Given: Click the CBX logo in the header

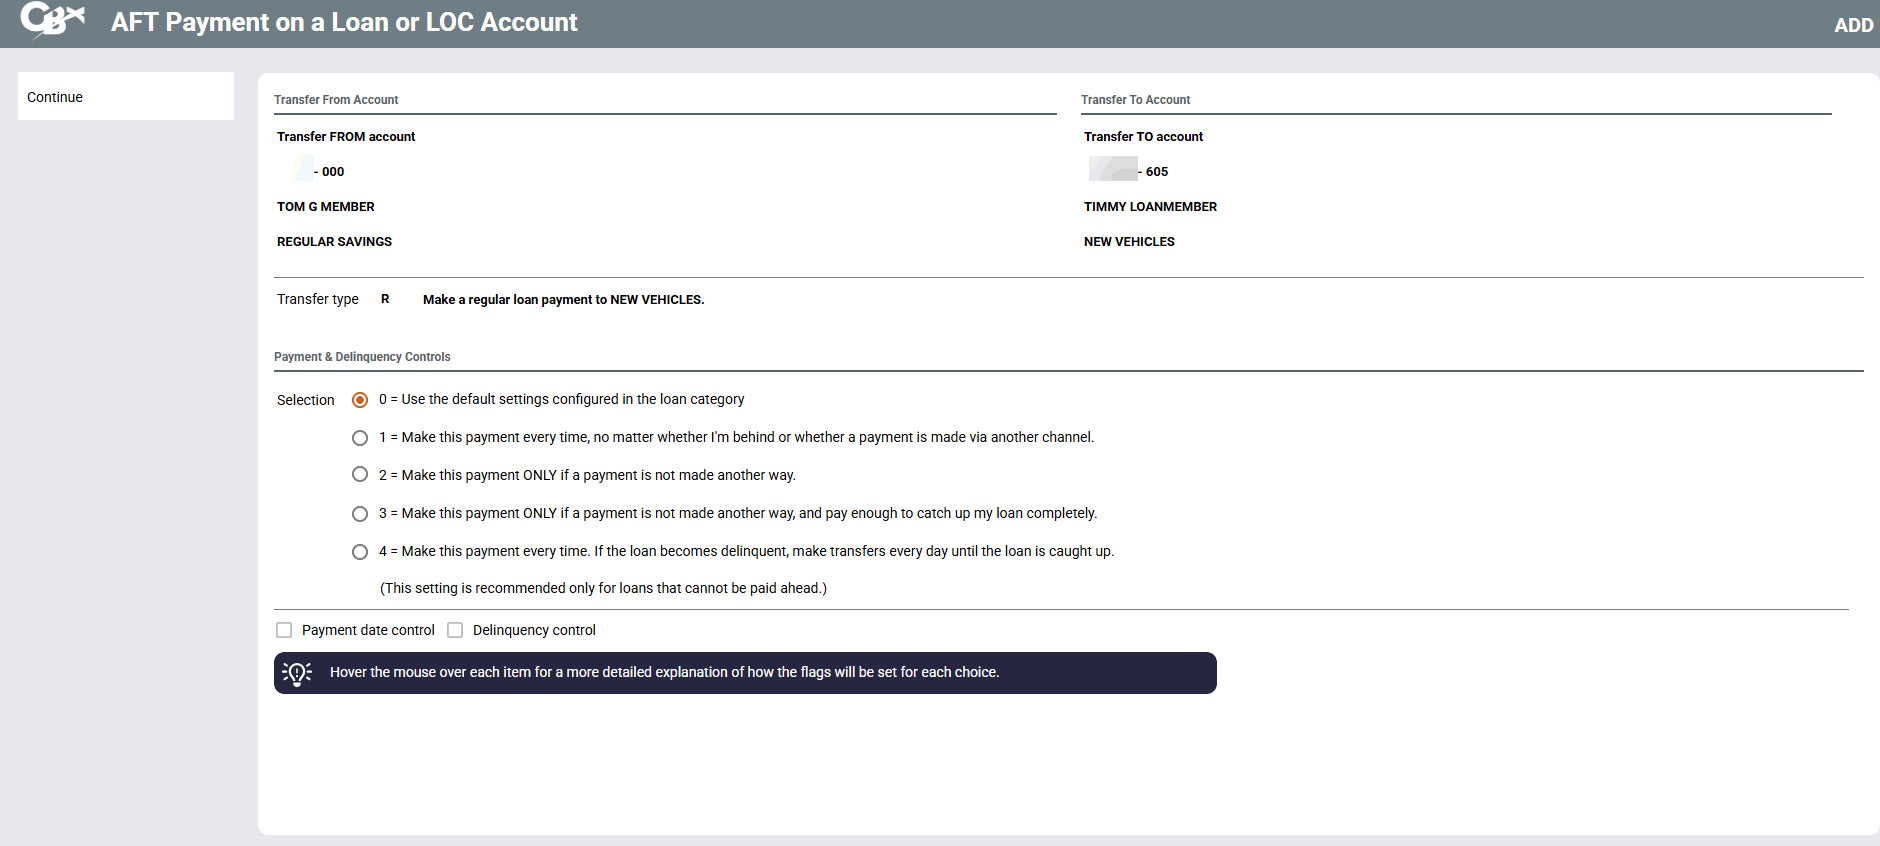Looking at the screenshot, I should (x=52, y=20).
